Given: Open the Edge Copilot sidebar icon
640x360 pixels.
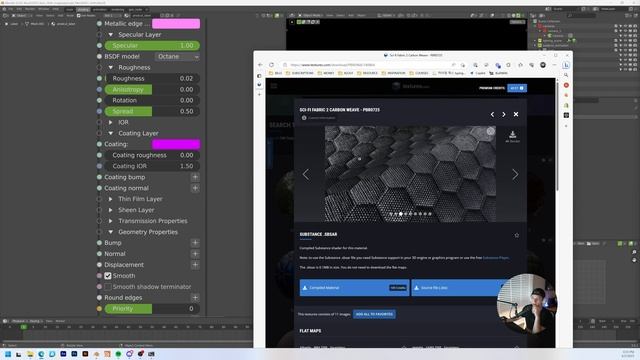Looking at the screenshot, I should pos(566,65).
